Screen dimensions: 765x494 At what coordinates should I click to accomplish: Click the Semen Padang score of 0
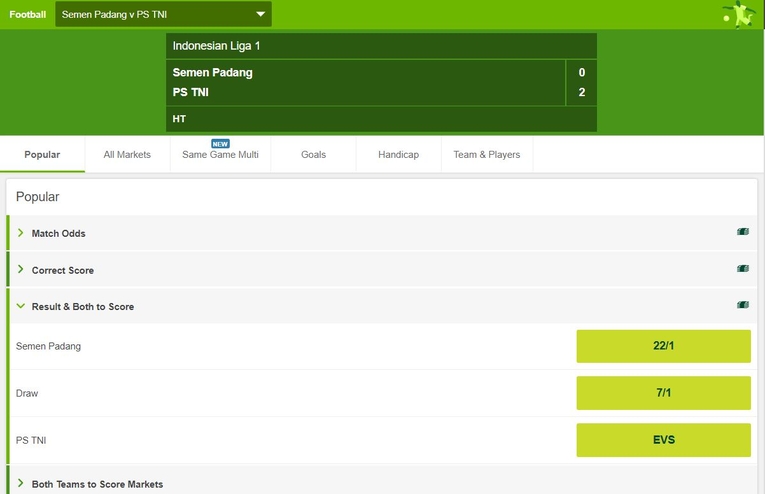point(582,73)
